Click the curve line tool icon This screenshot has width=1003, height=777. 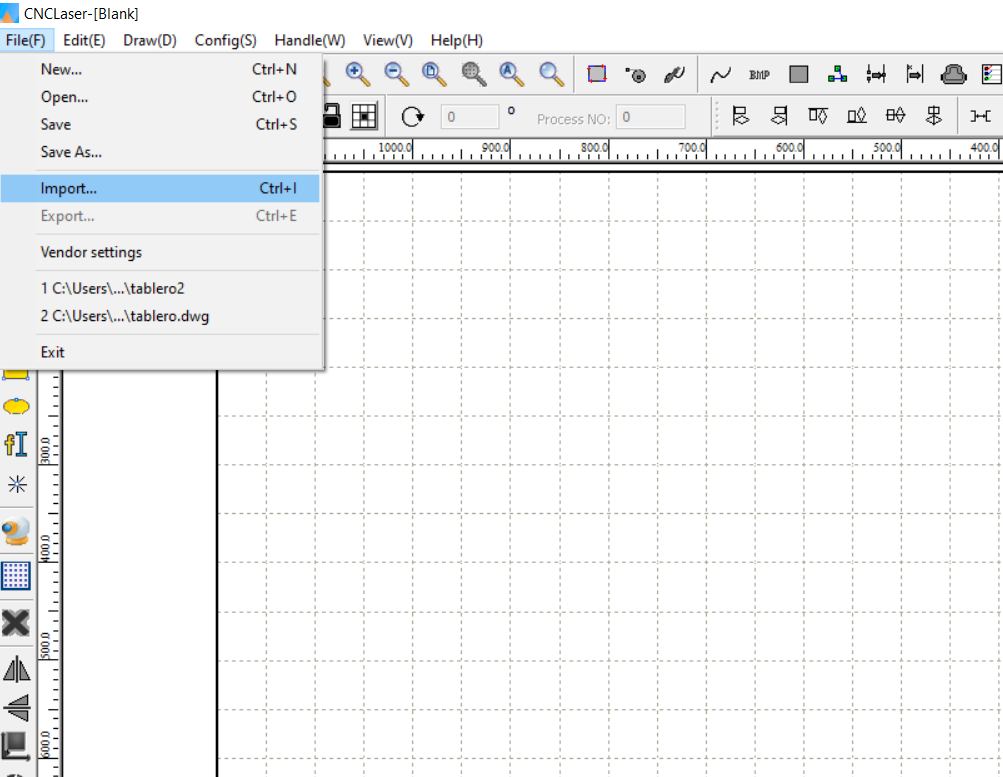pyautogui.click(x=720, y=75)
